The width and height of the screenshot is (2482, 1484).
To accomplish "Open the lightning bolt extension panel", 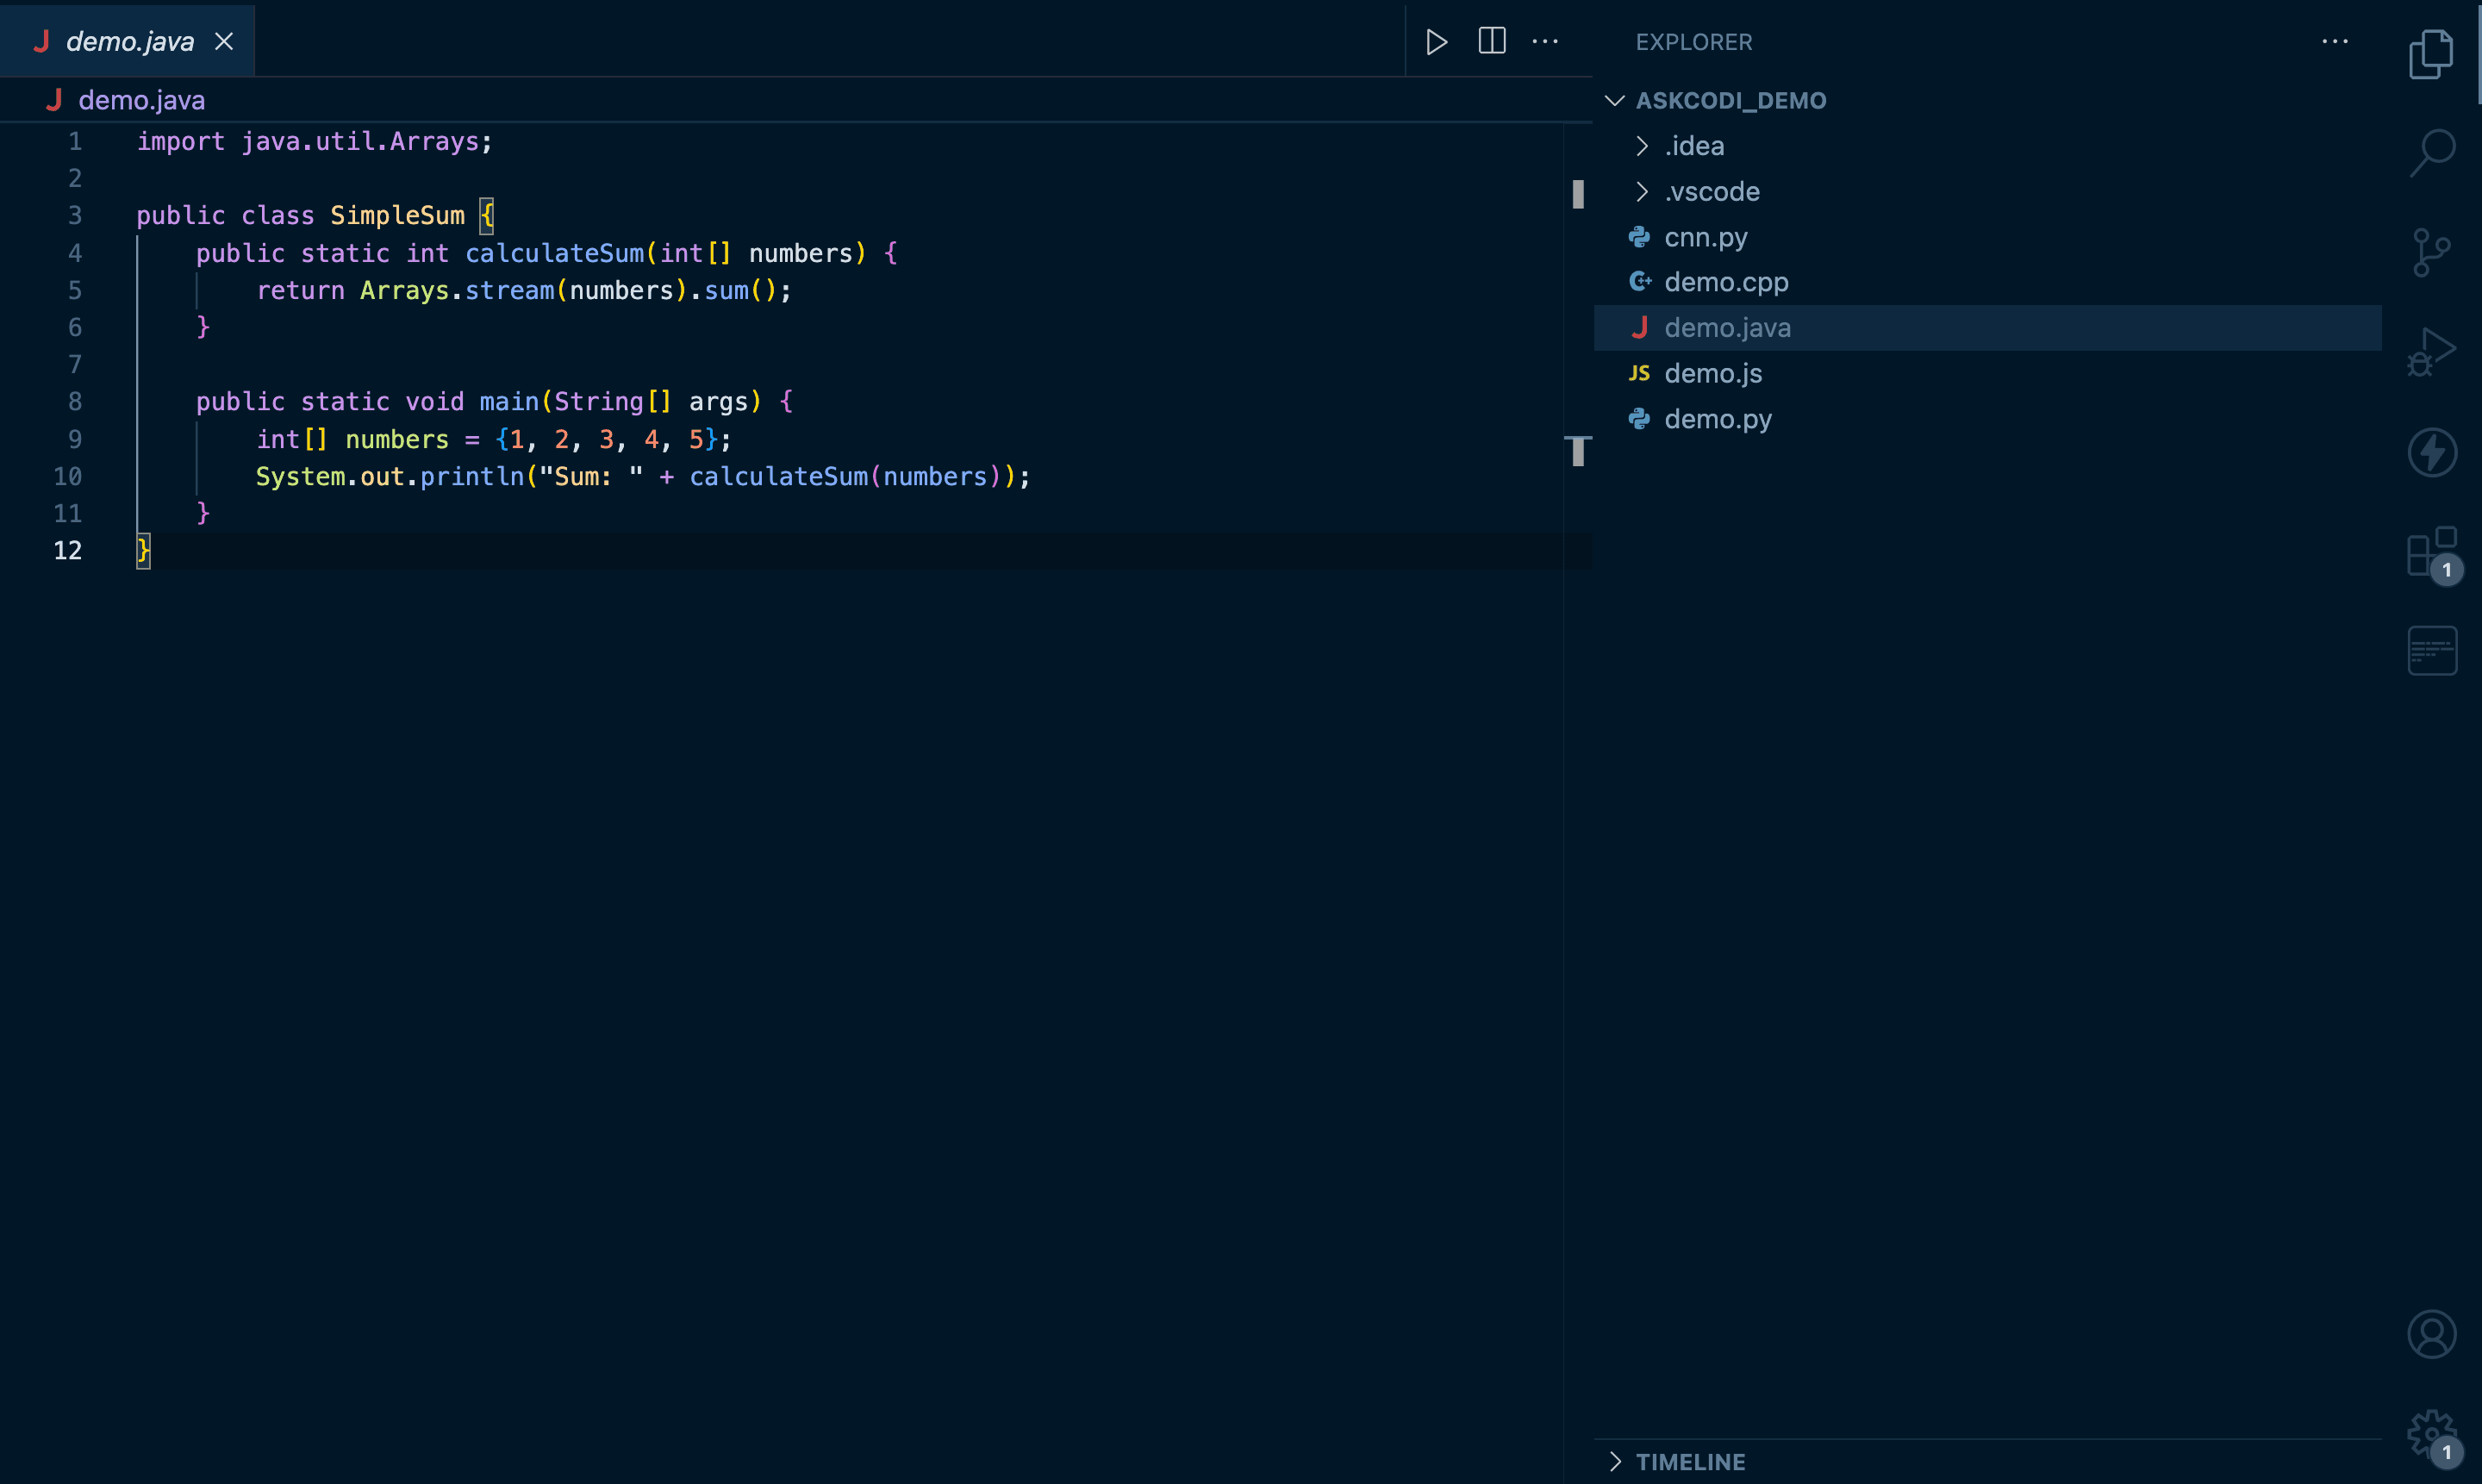I will pos(2431,452).
